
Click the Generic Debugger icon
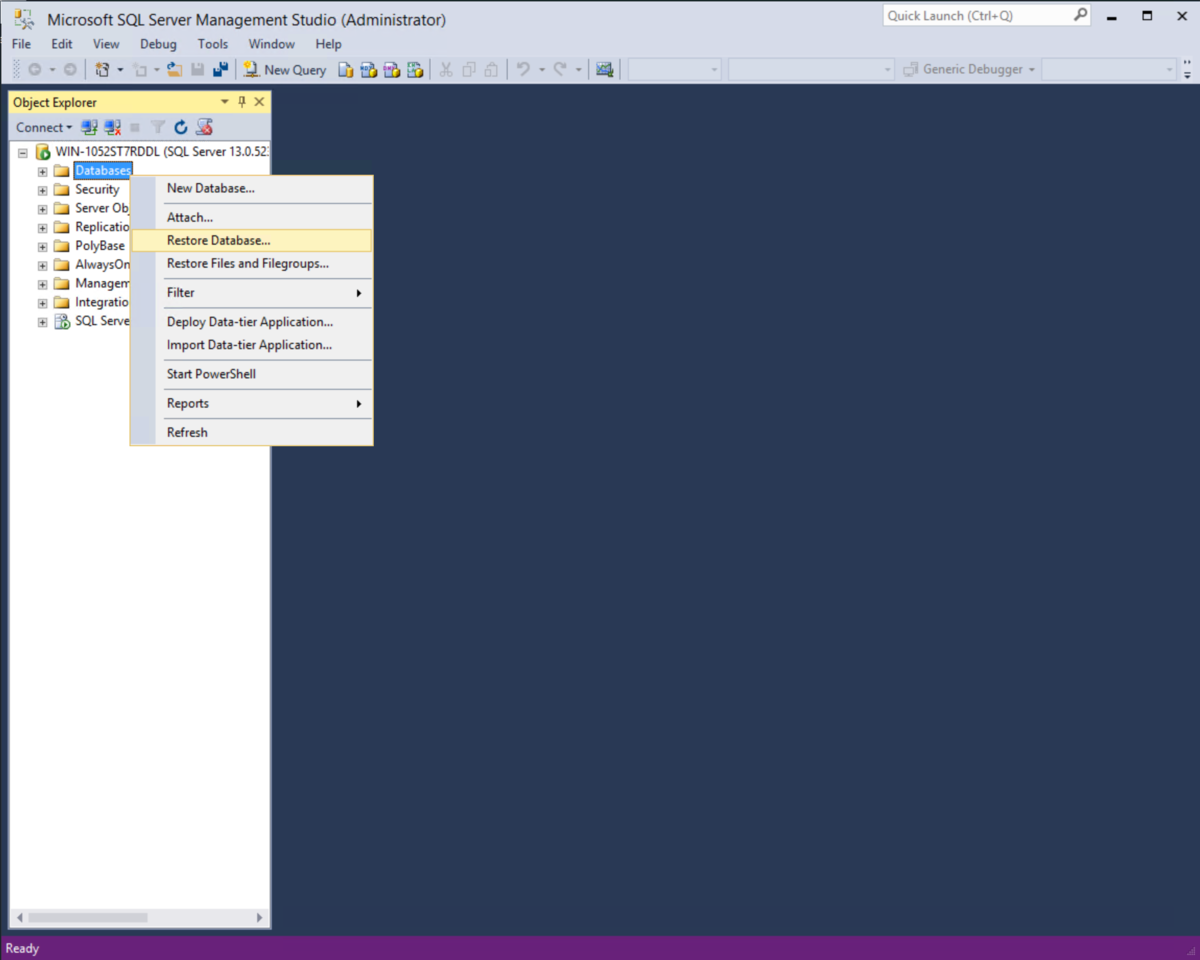click(911, 70)
